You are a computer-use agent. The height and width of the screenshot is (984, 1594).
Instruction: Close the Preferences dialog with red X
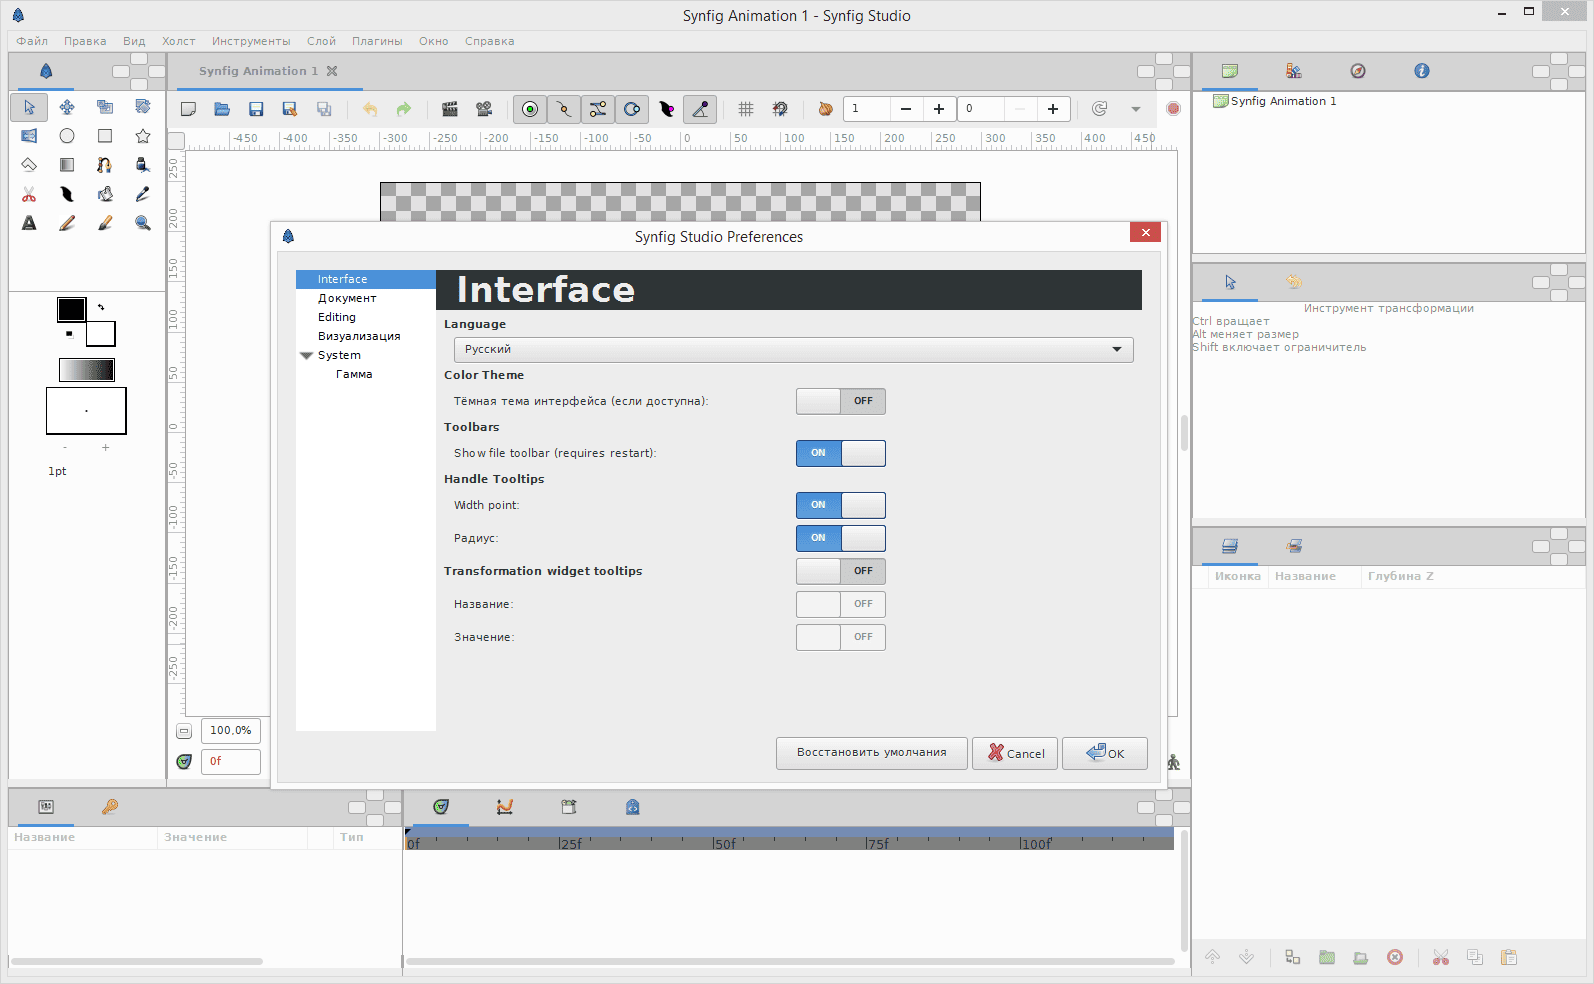(x=1146, y=232)
